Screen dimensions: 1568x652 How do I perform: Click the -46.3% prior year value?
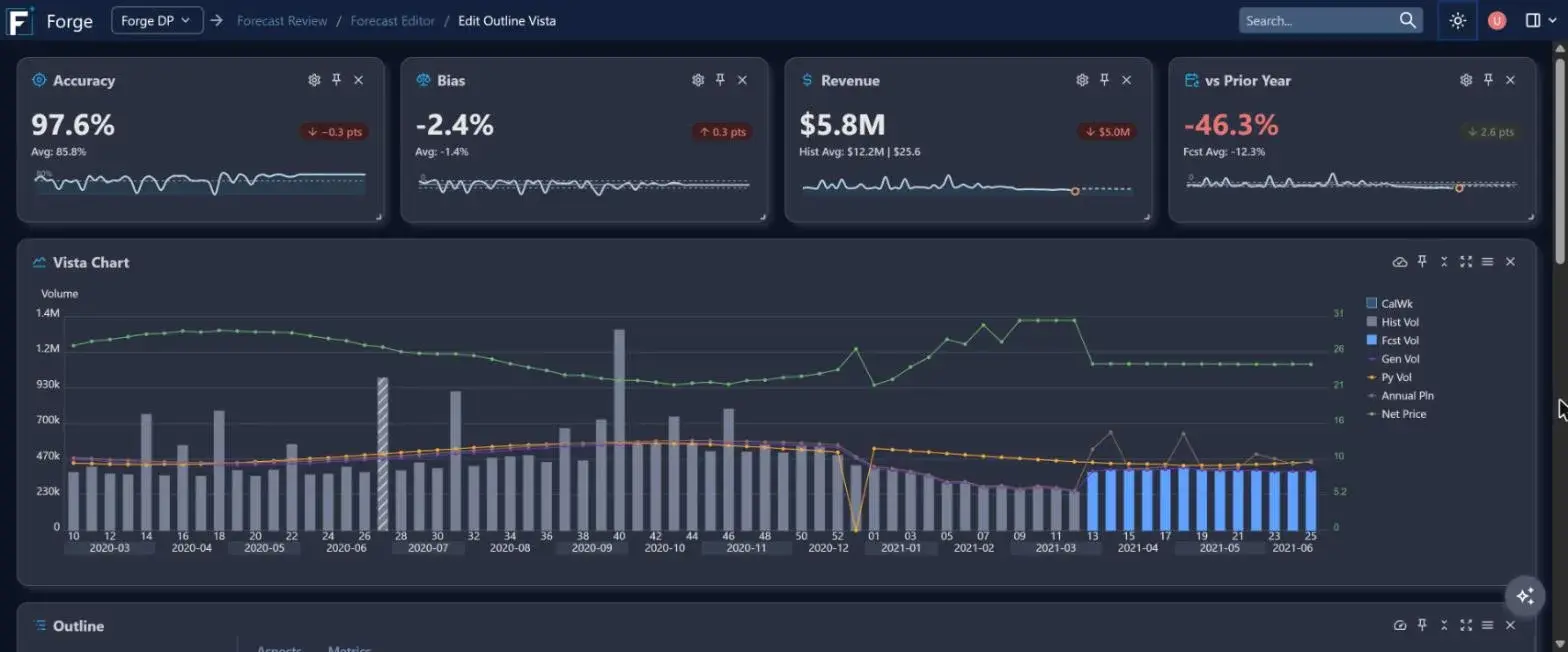[x=1231, y=125]
